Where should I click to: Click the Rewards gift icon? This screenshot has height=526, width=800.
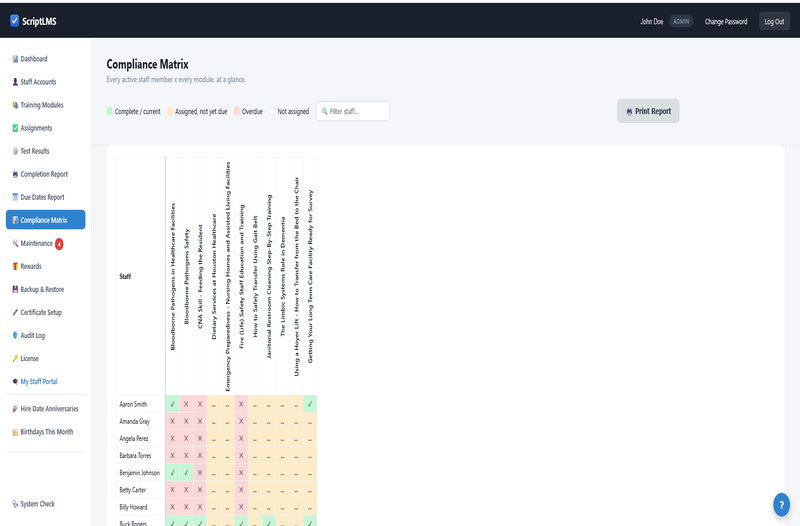point(15,266)
